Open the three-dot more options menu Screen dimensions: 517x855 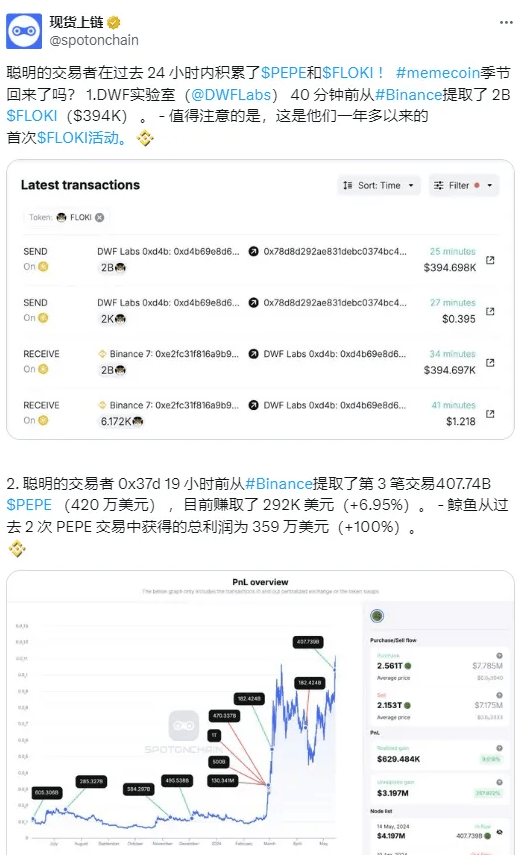506,22
